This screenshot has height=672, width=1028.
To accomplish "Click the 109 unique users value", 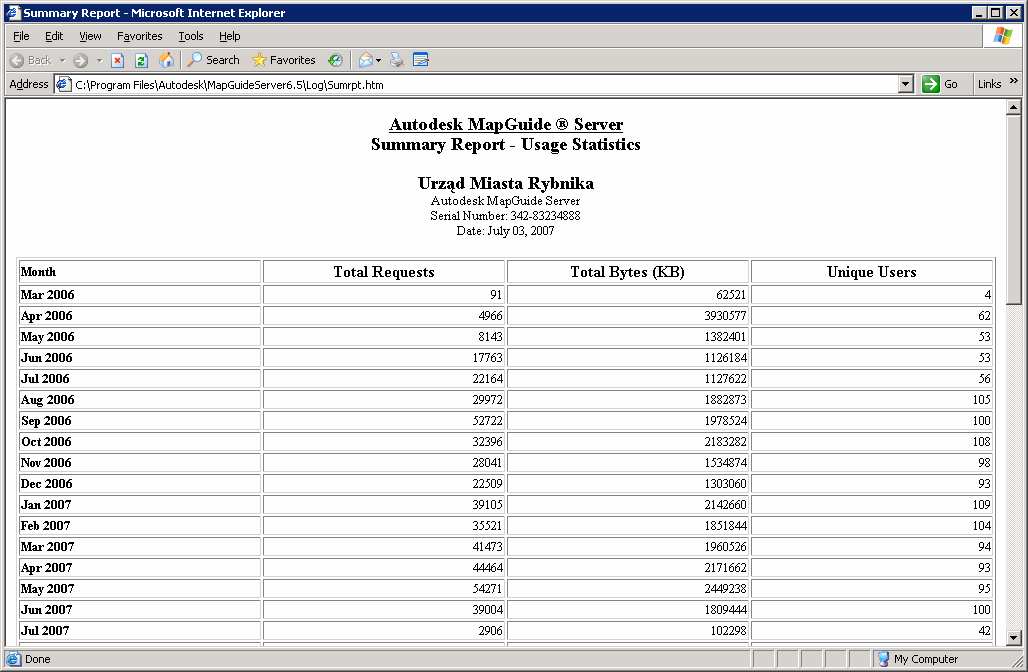I will click(981, 504).
